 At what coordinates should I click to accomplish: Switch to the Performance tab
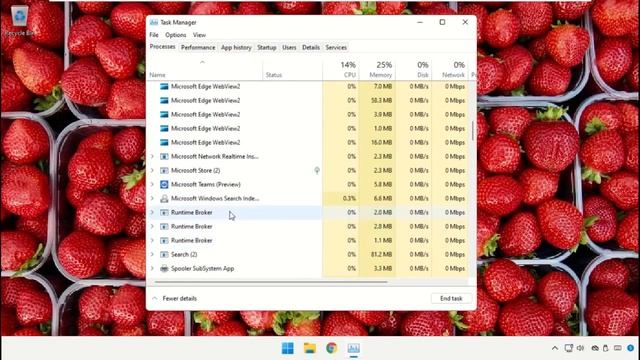(198, 47)
